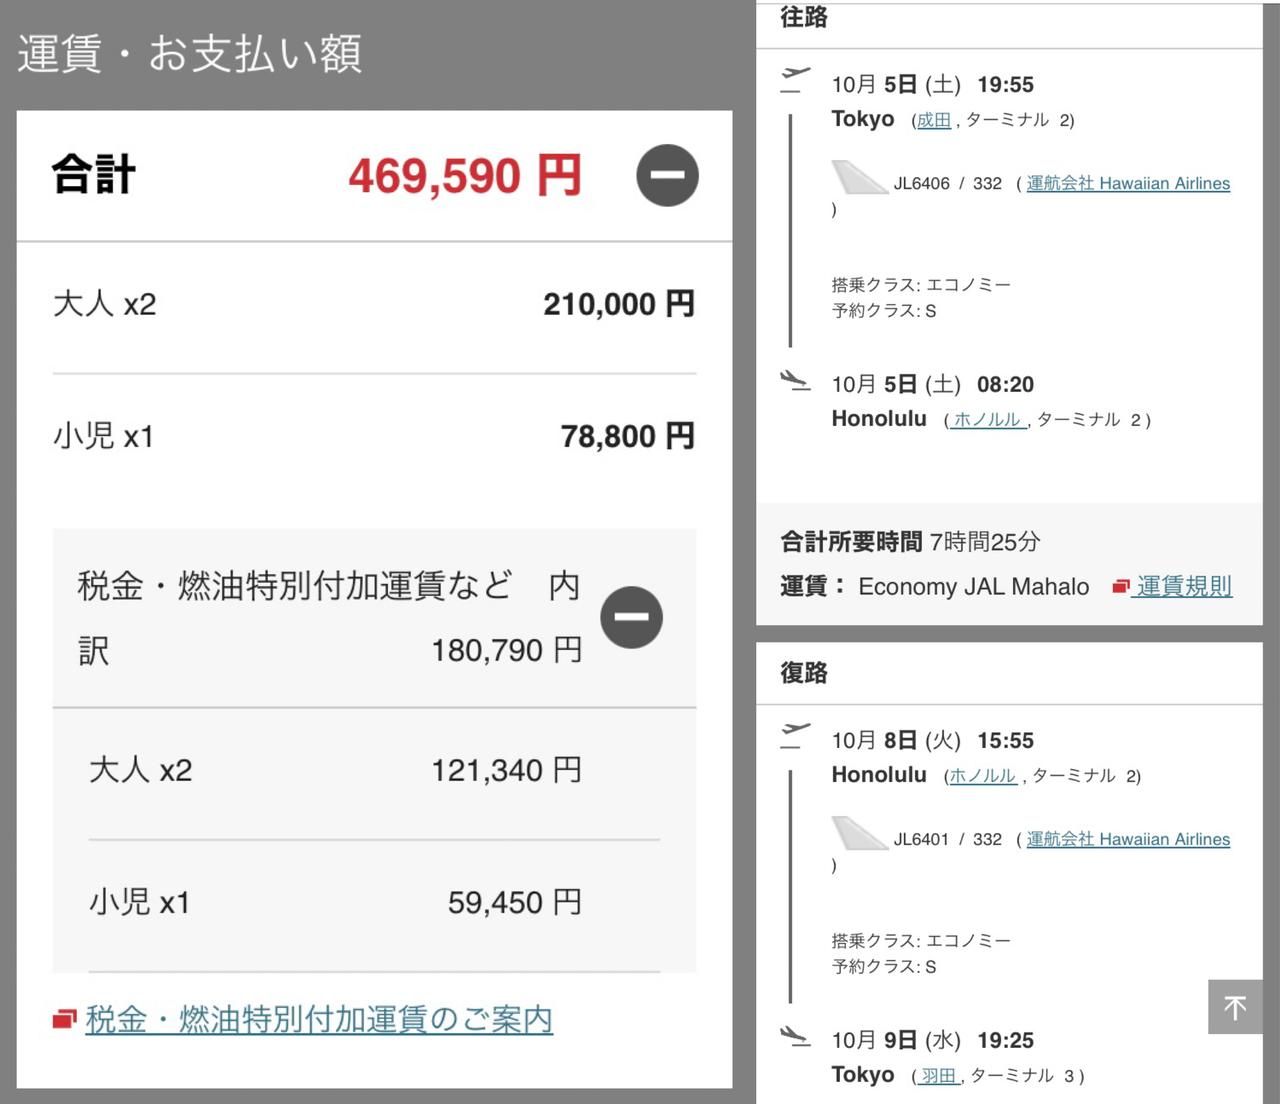Click airline tail logo for flight JL6406
This screenshot has width=1280, height=1104.
pyautogui.click(x=859, y=177)
